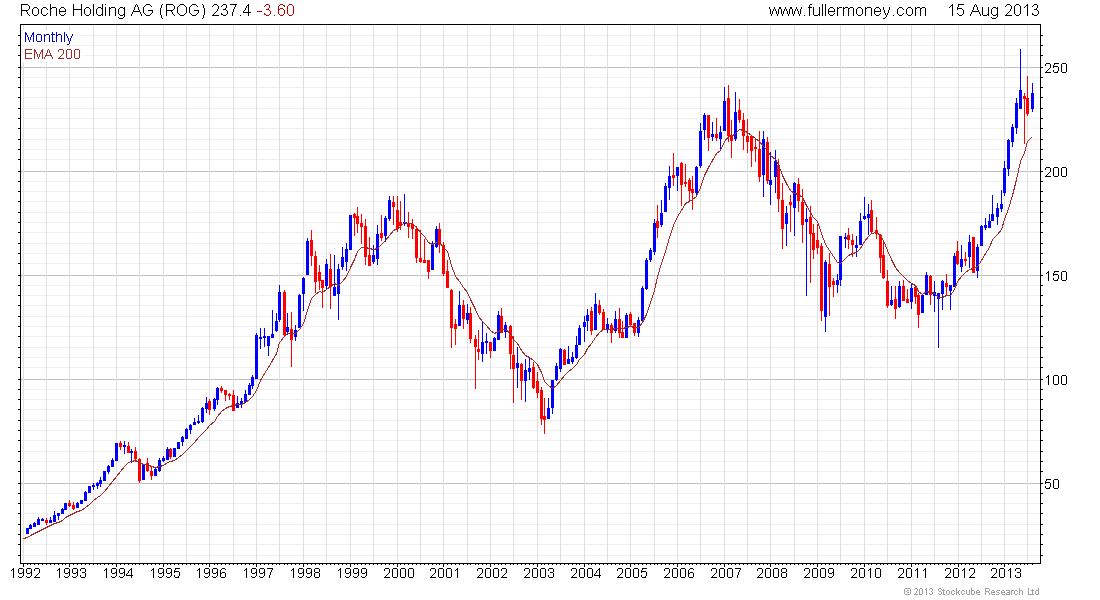Click the 100 price axis label

click(1056, 380)
